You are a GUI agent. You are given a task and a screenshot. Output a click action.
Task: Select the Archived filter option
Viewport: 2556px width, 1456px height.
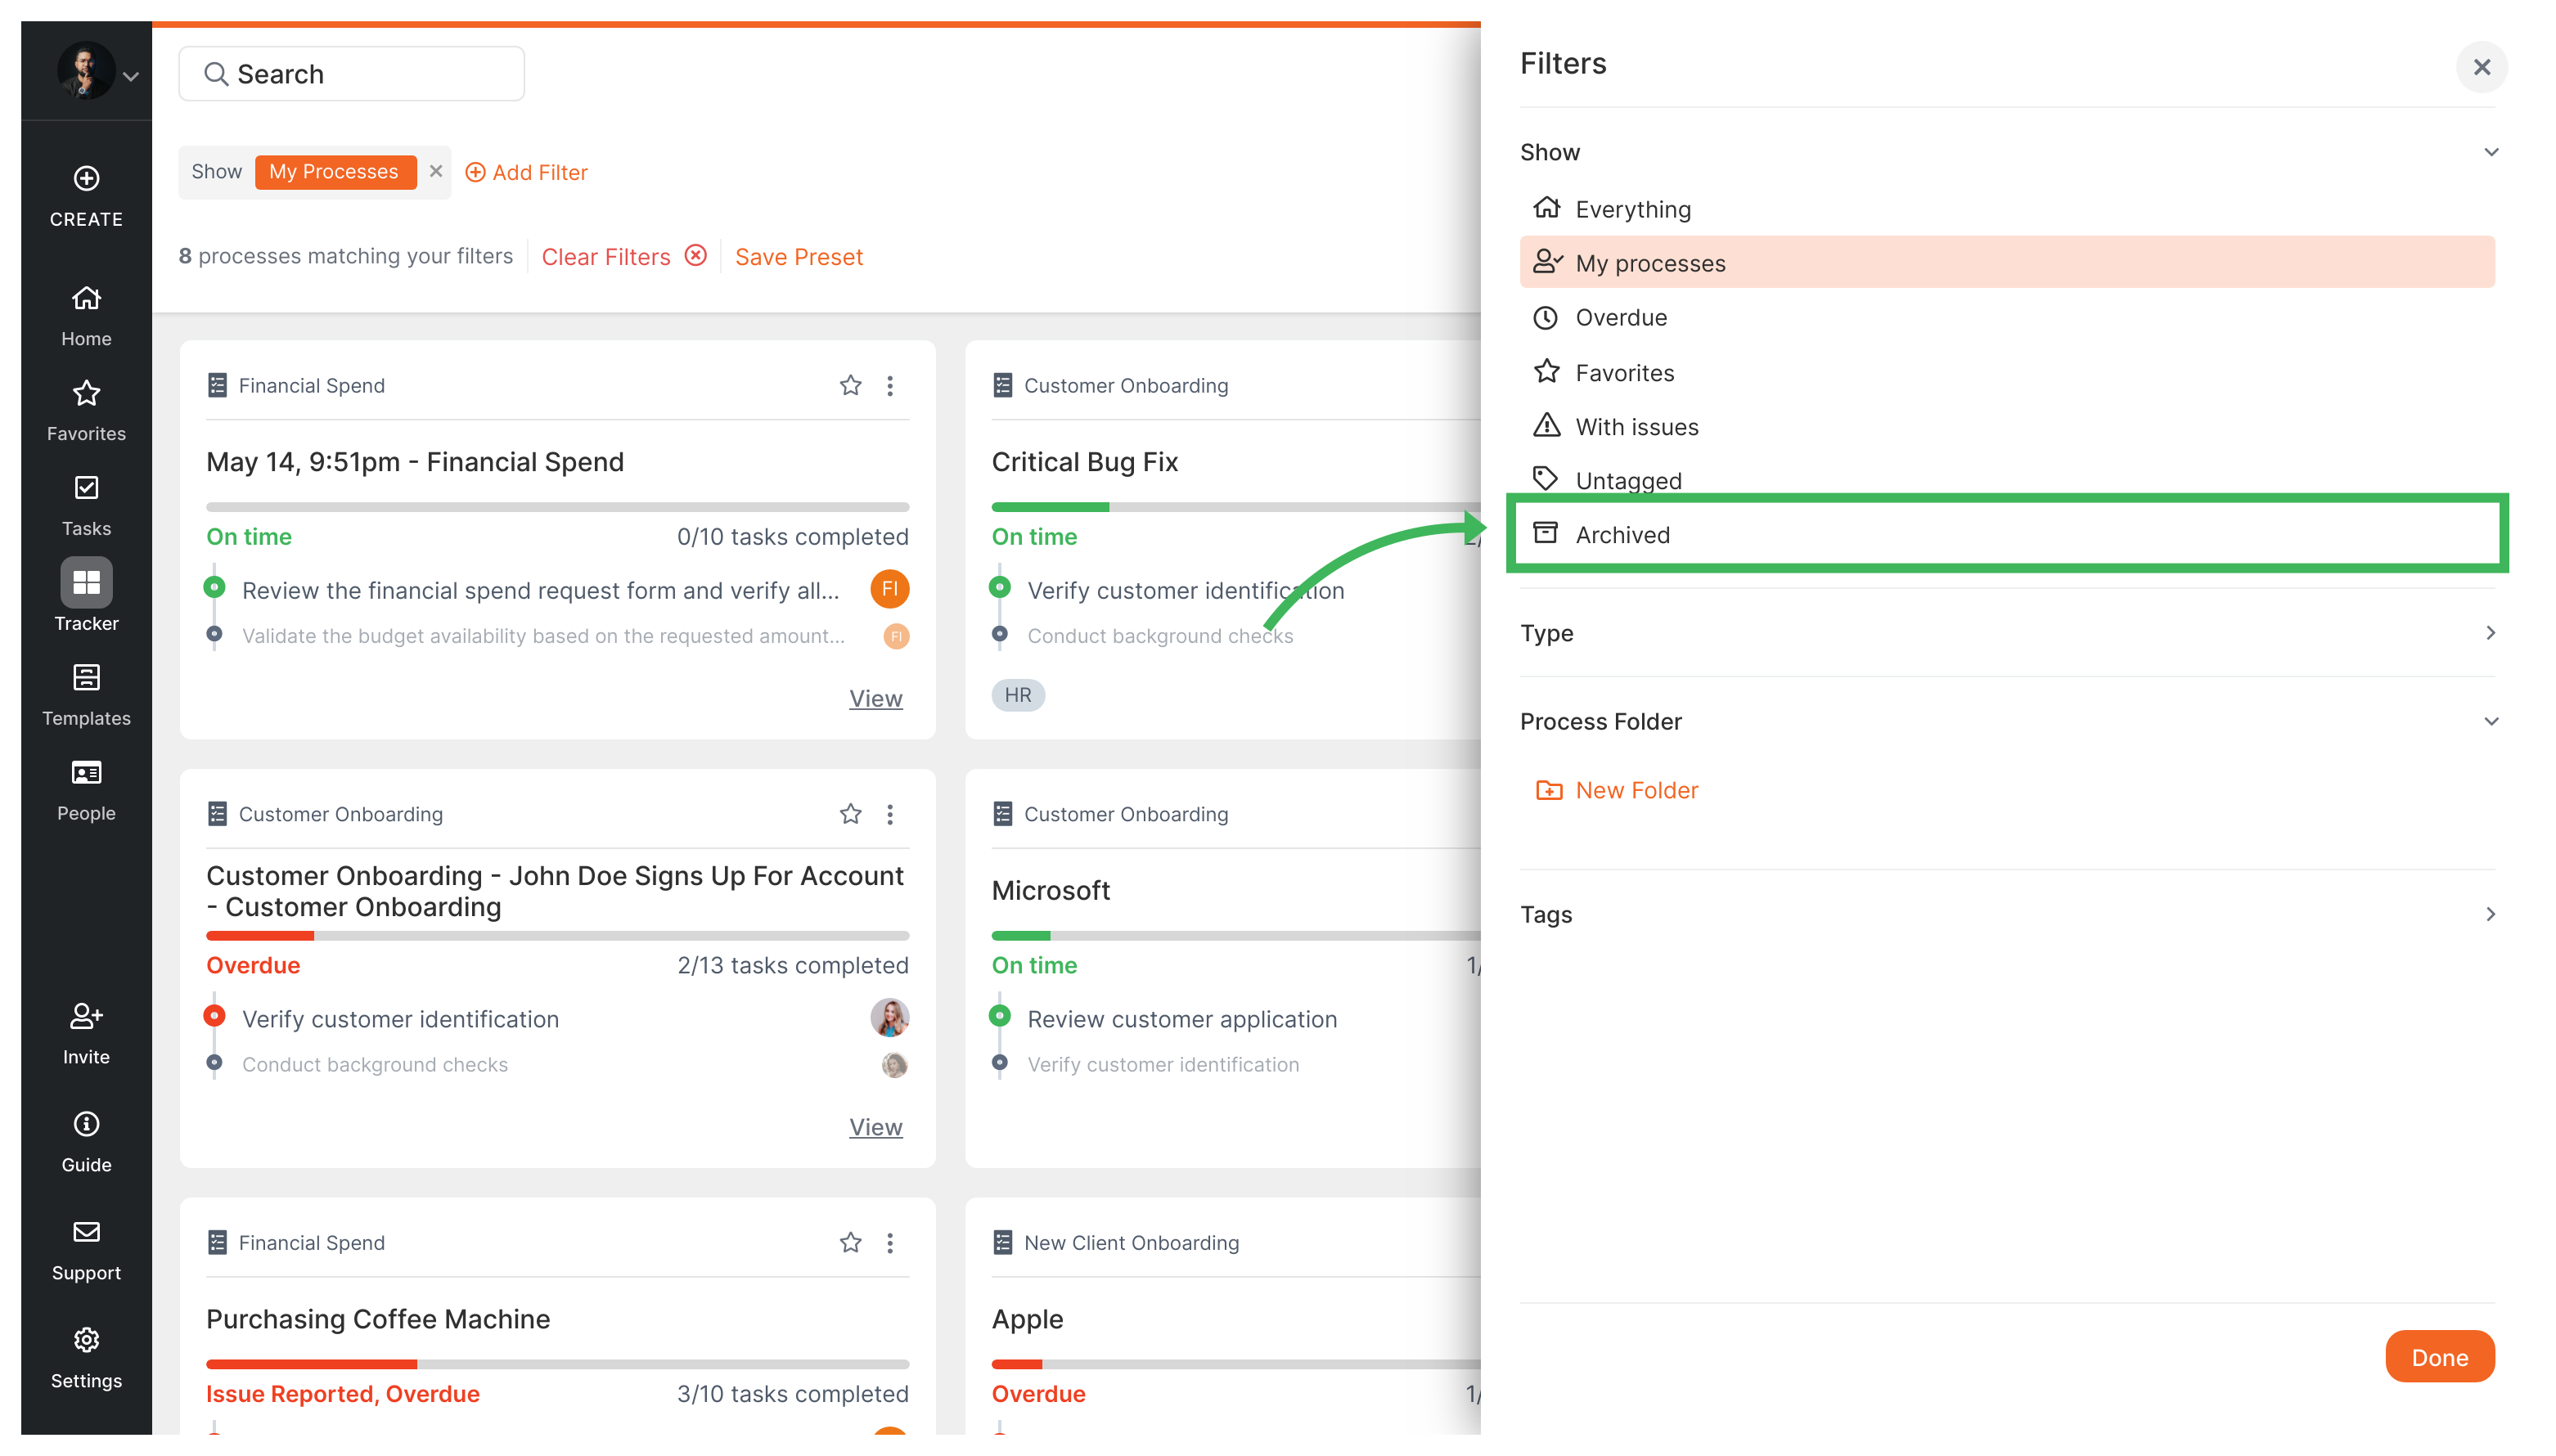(x=1622, y=534)
